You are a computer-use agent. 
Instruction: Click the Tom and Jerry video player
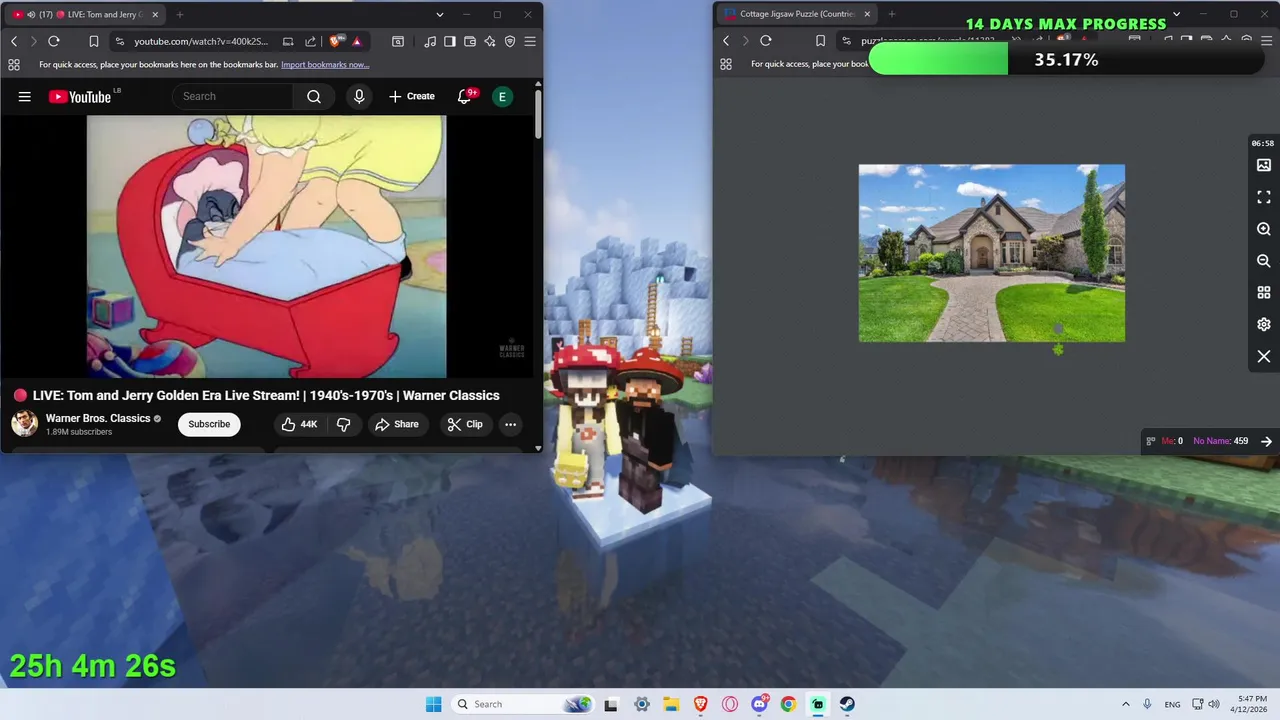267,246
